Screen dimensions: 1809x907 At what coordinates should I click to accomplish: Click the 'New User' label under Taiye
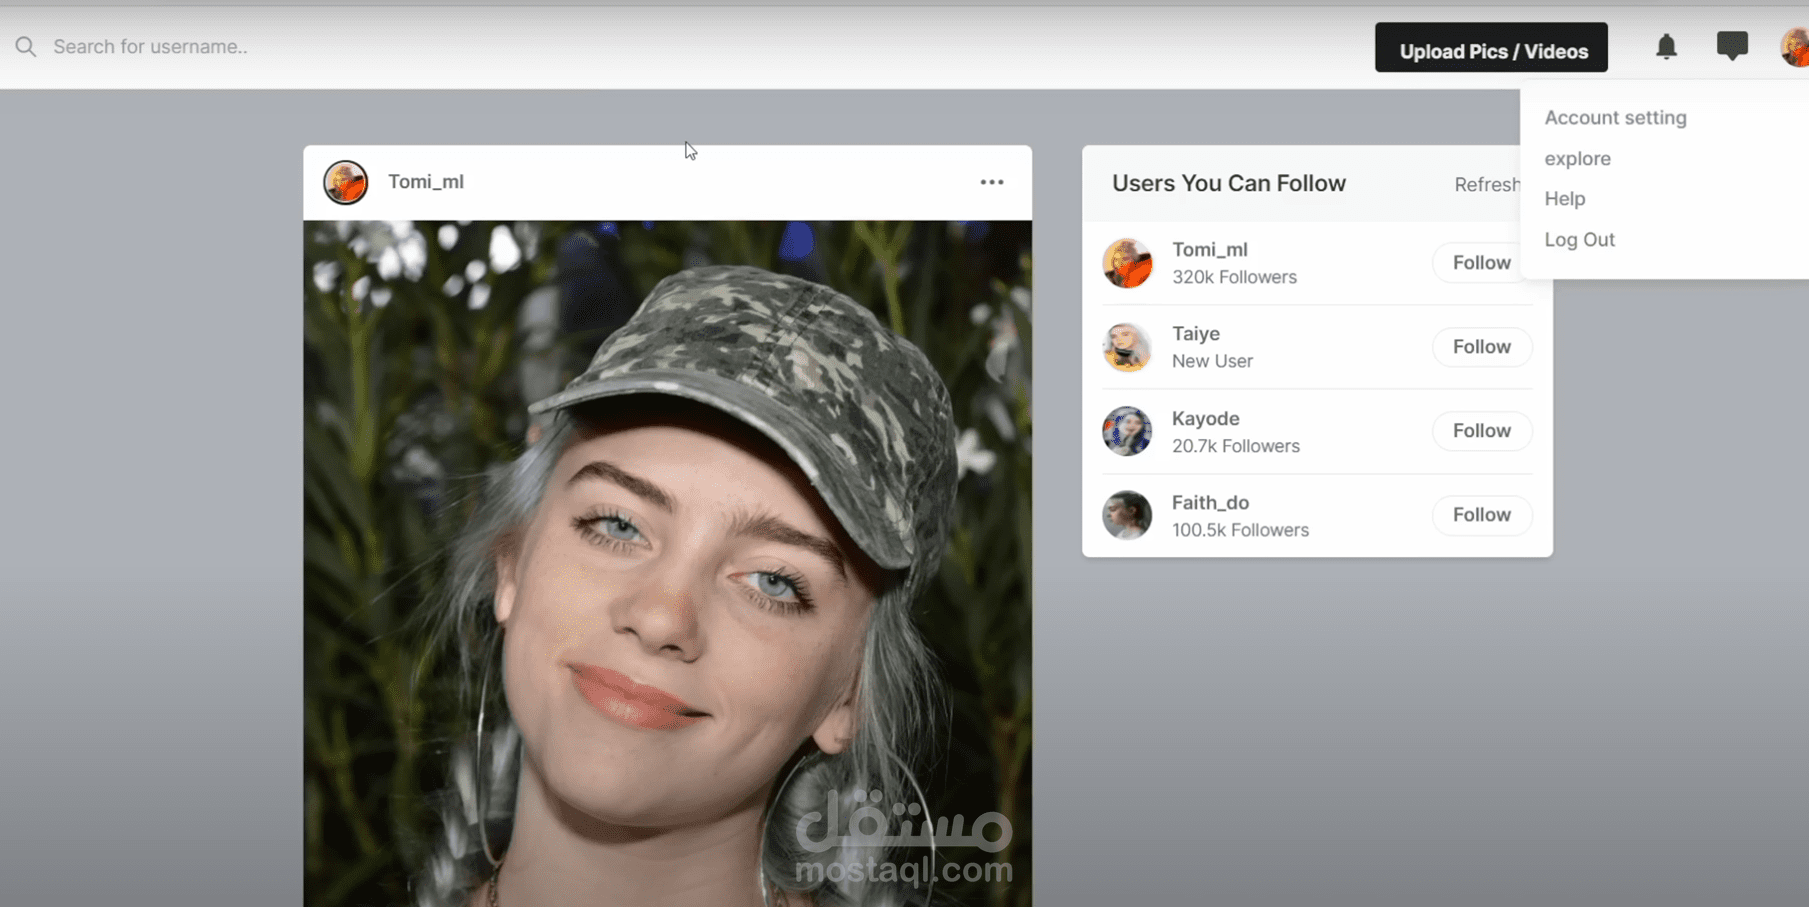1212,361
